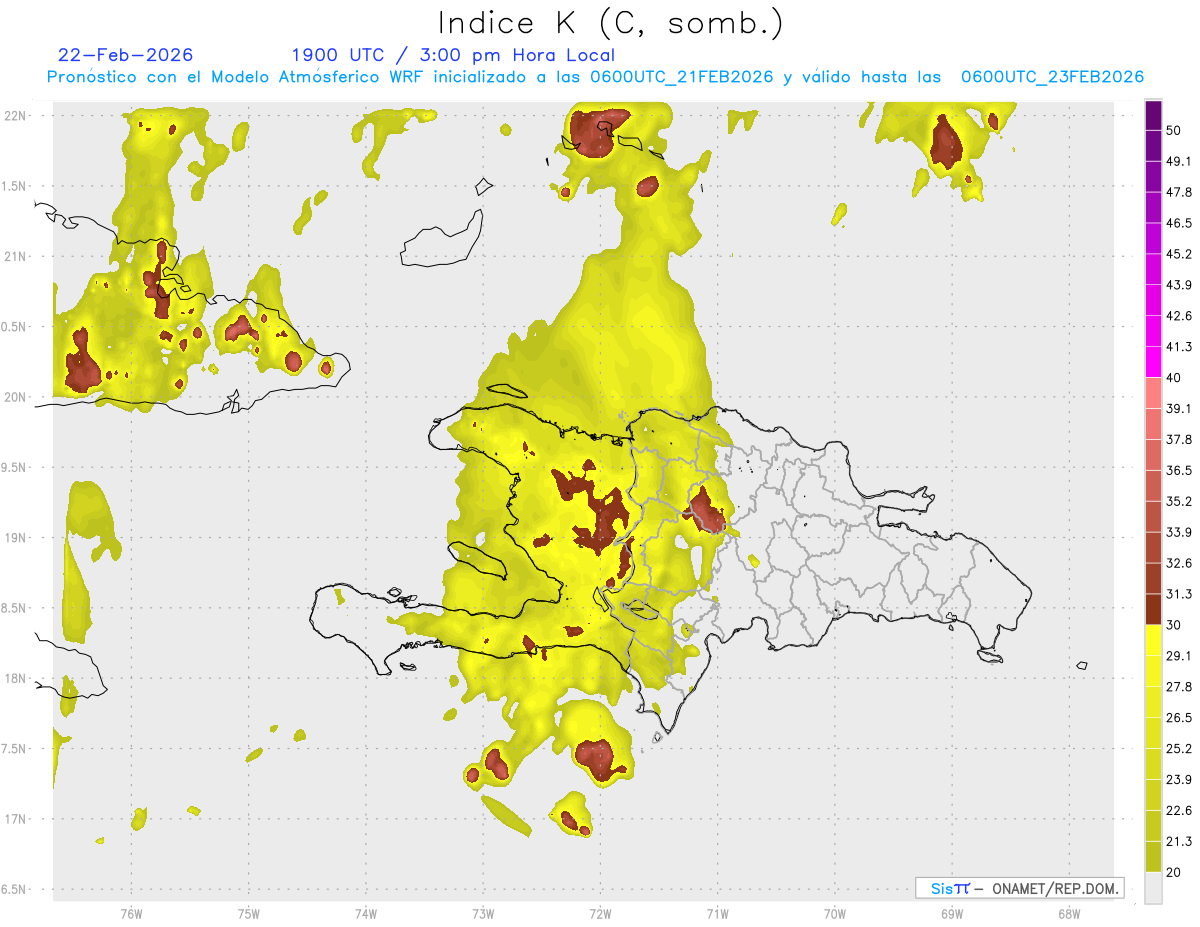Click the "68W" longitude label
The image size is (1200, 927).
[x=1069, y=914]
